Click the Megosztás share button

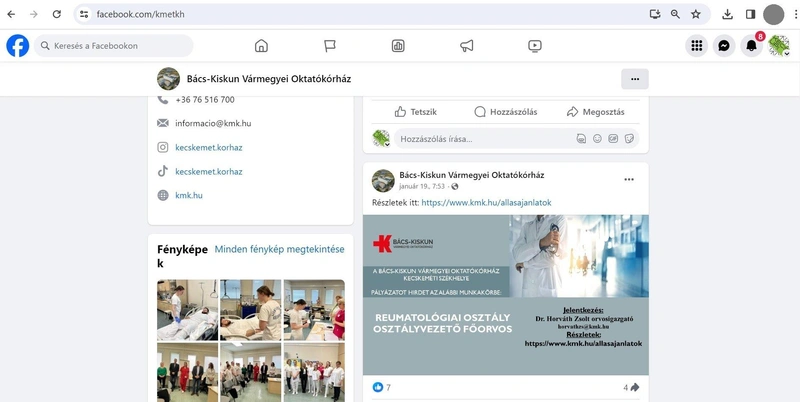coord(595,112)
